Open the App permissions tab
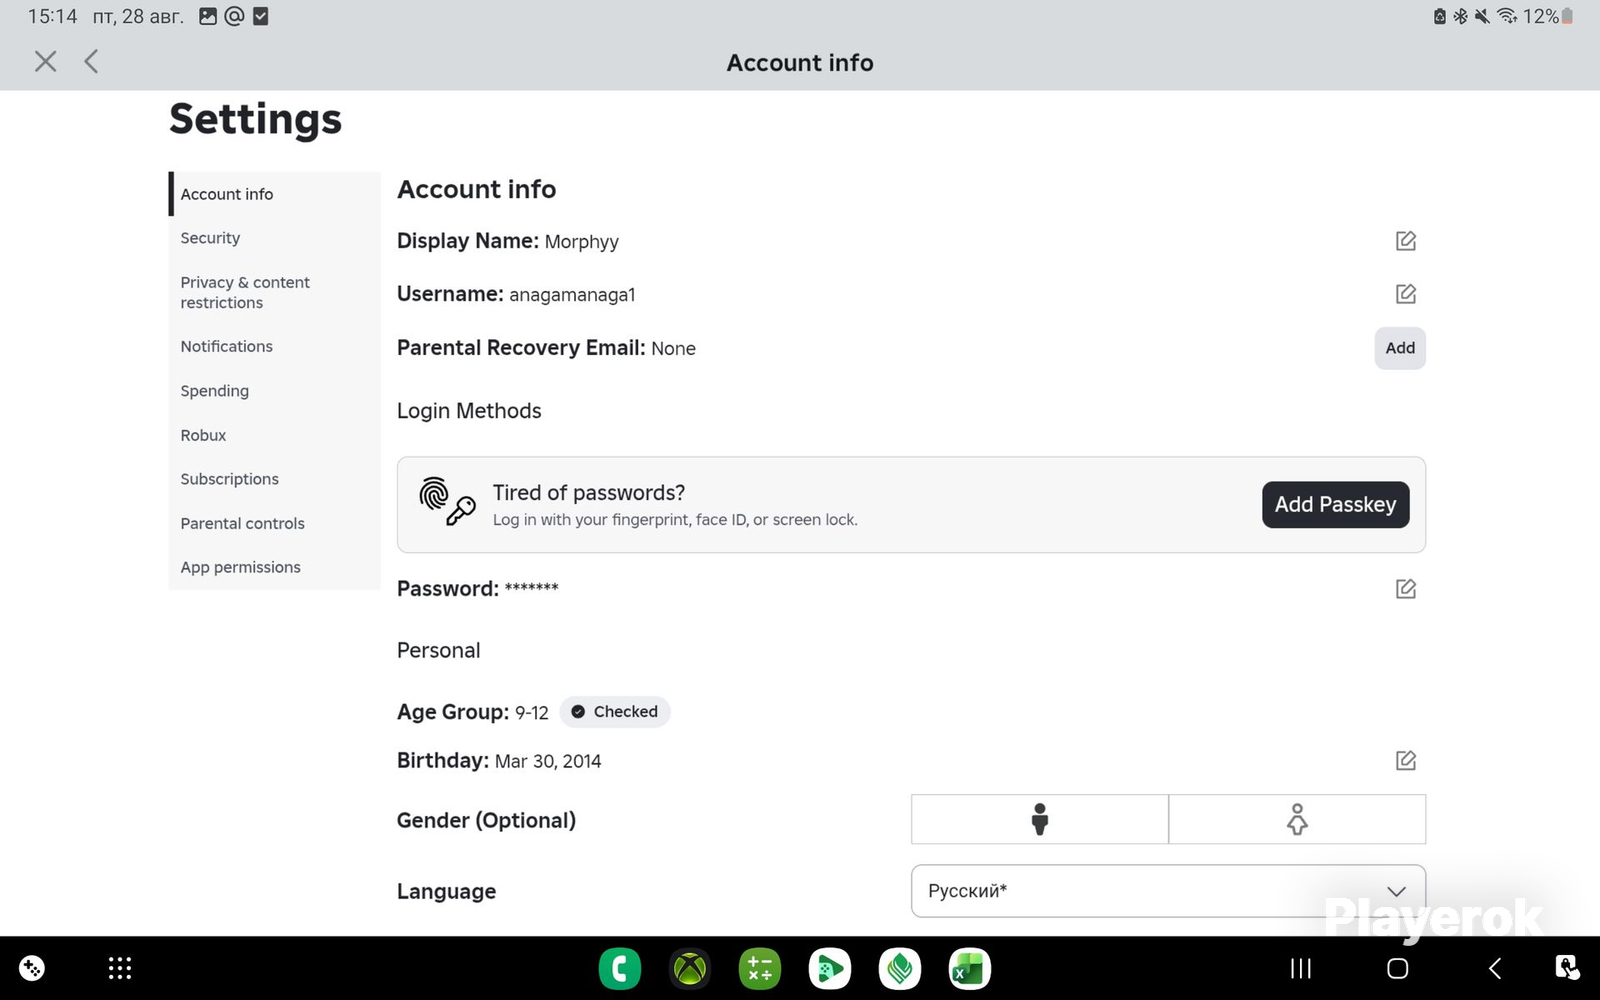 (x=275, y=567)
